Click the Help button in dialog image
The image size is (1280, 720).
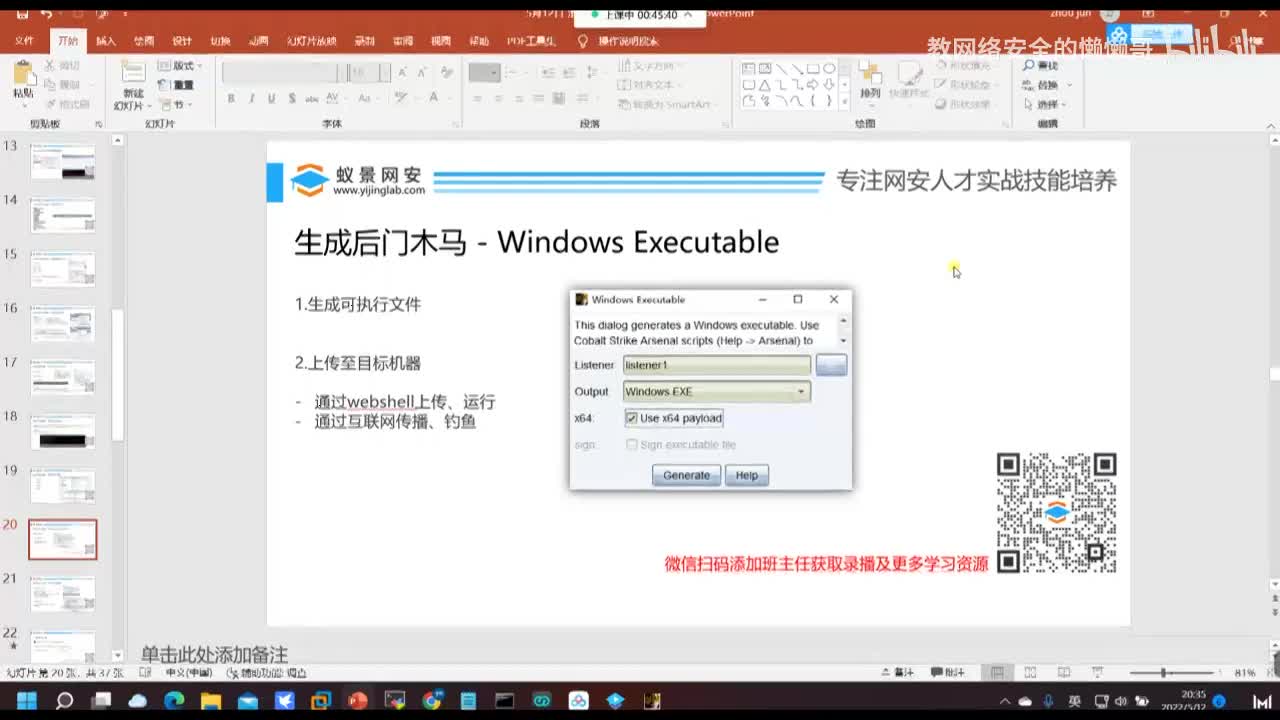coord(747,475)
